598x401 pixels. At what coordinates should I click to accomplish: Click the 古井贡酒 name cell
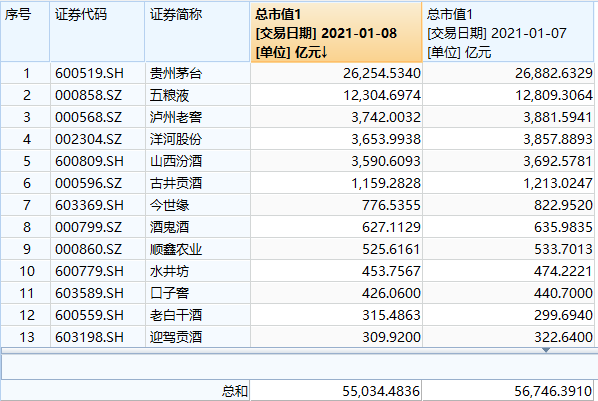pyautogui.click(x=198, y=183)
